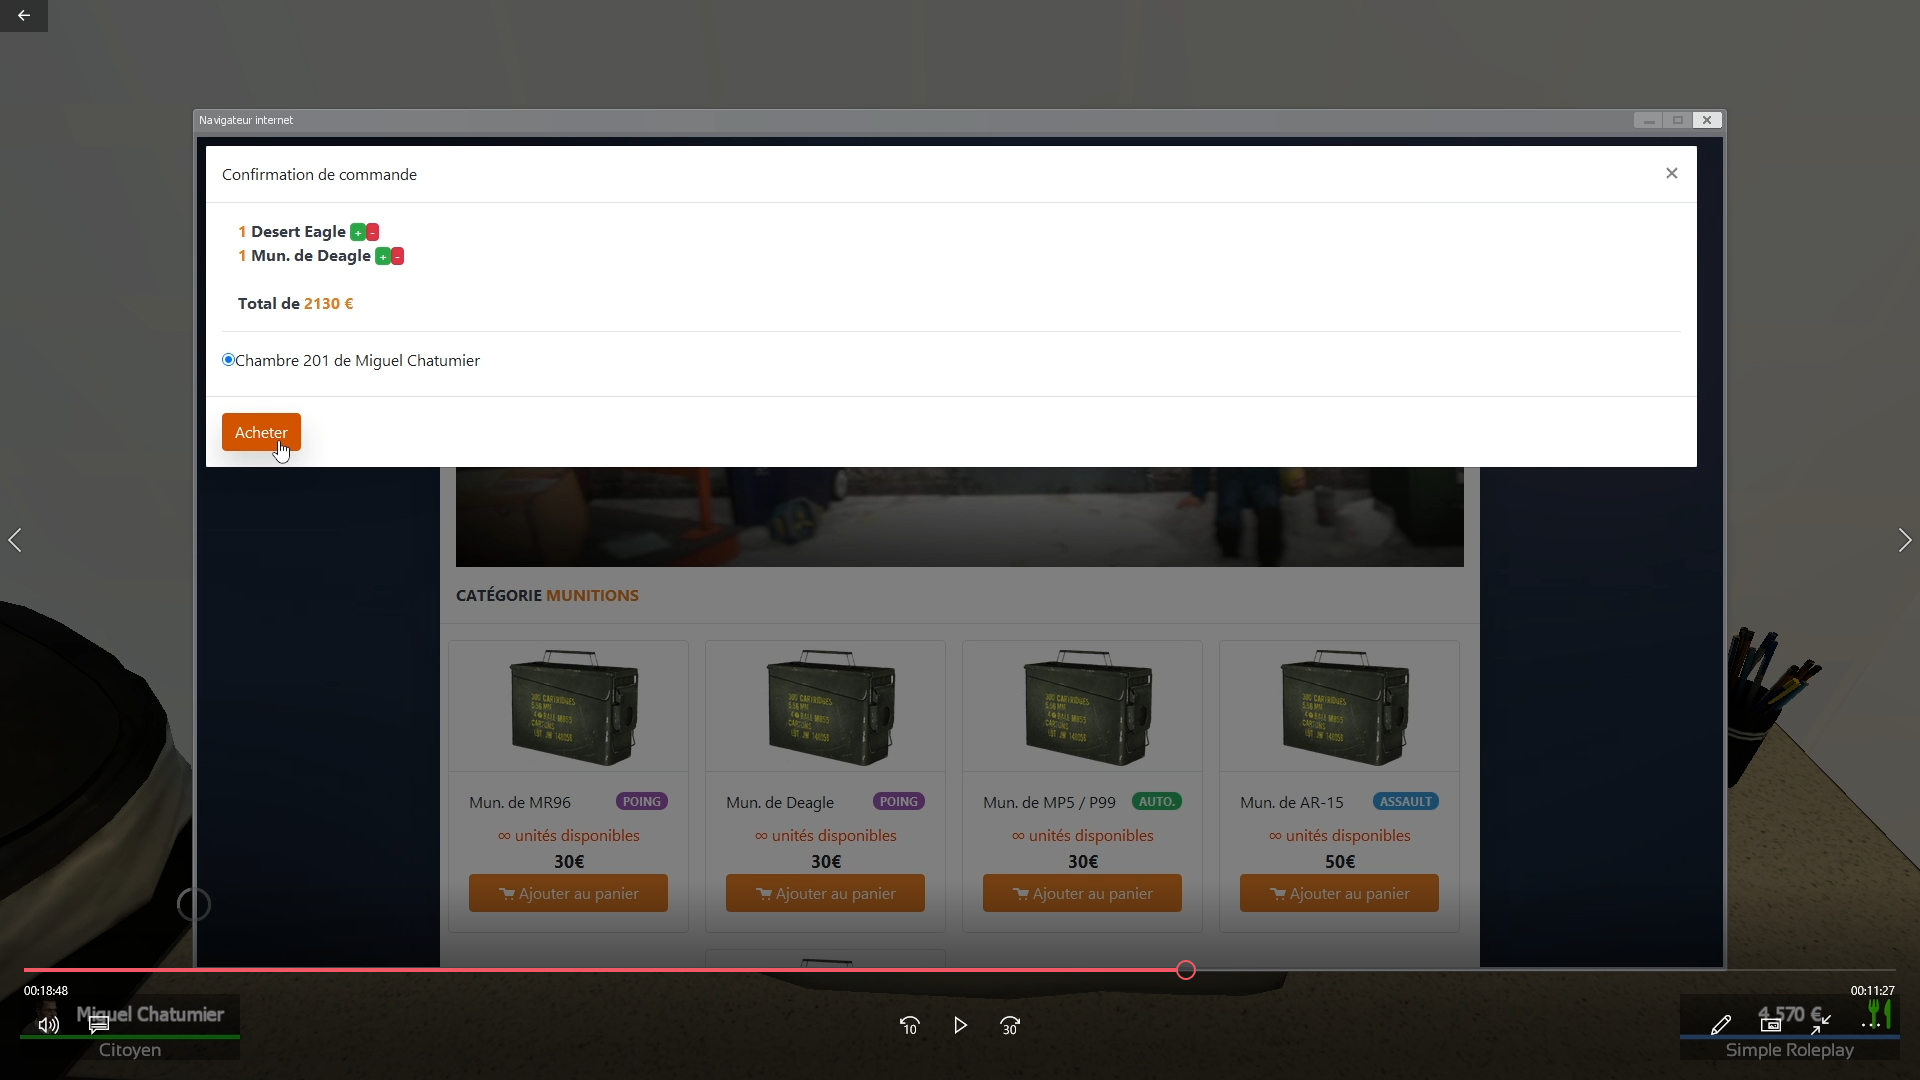Viewport: 1920px width, 1080px height.
Task: Minimize the Navigateur internet window
Action: point(1648,120)
